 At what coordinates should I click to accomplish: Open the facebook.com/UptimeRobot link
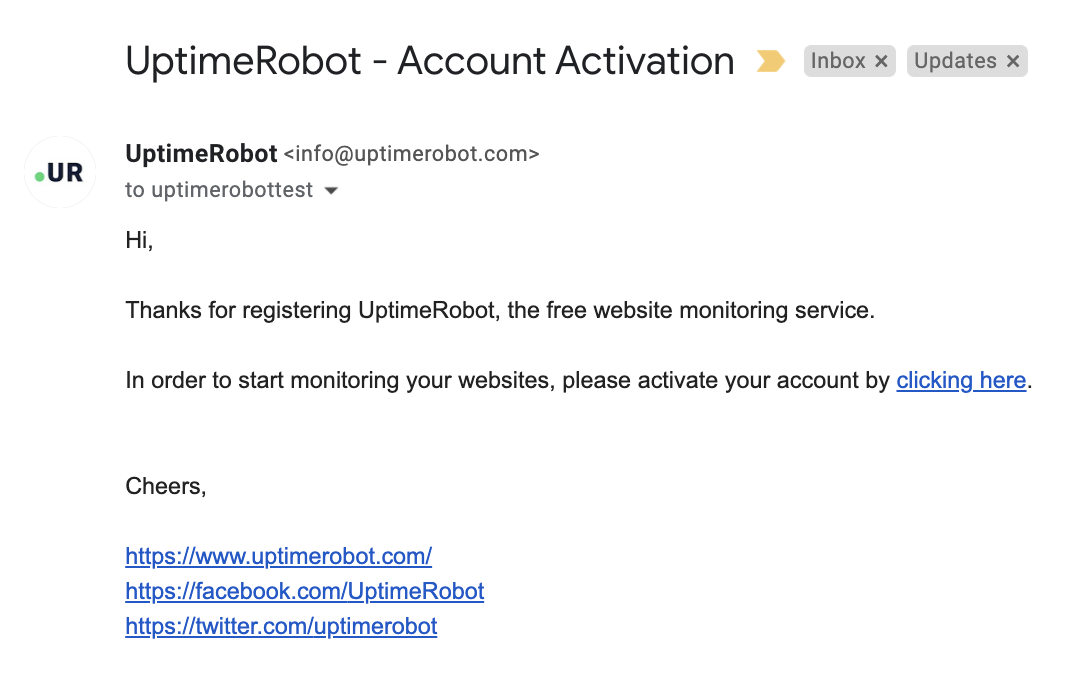coord(304,591)
